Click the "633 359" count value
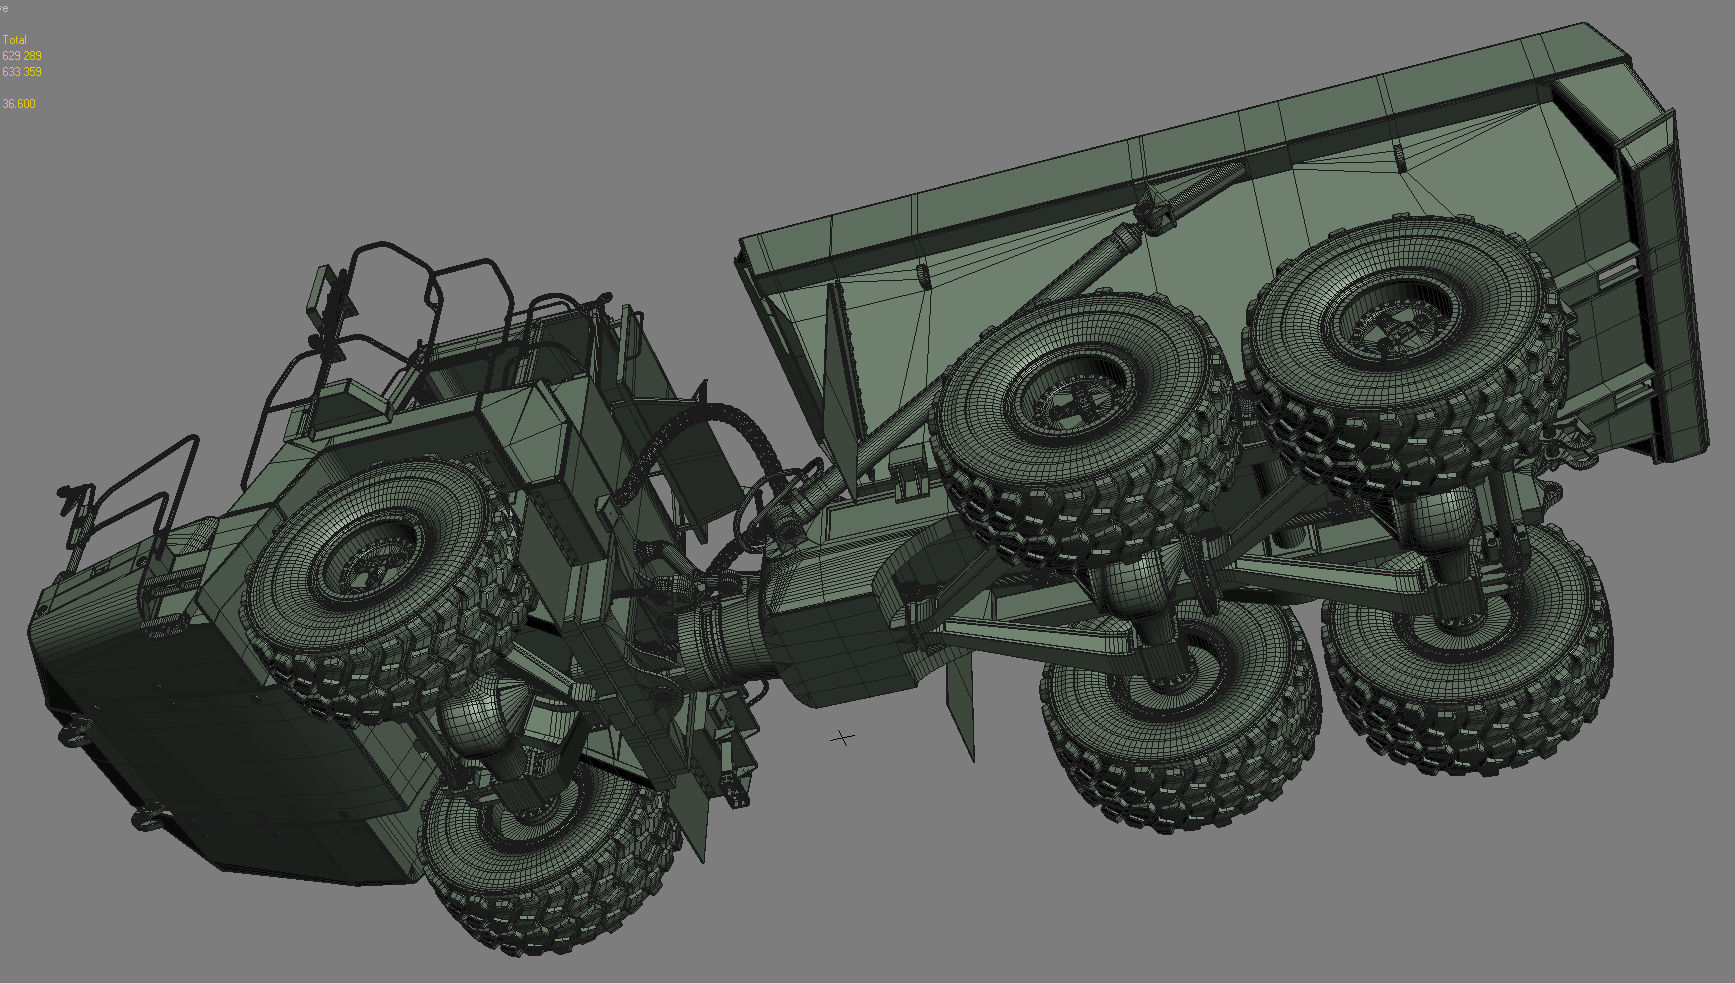Viewport: 1735px width, 984px height. pos(22,72)
